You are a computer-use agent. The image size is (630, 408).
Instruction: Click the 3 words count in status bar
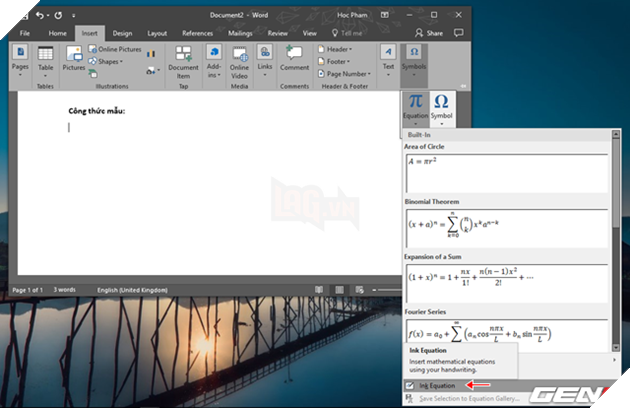(65, 290)
